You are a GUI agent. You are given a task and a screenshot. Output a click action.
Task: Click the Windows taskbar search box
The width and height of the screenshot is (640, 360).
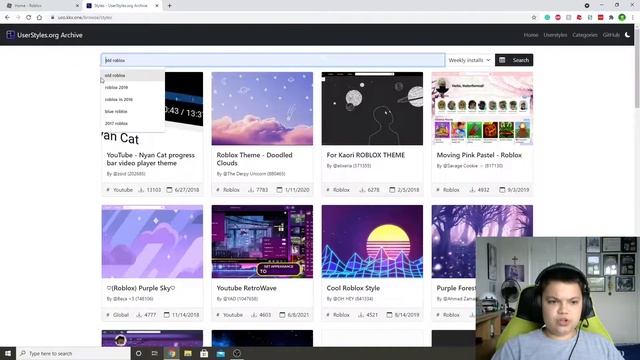(73, 353)
